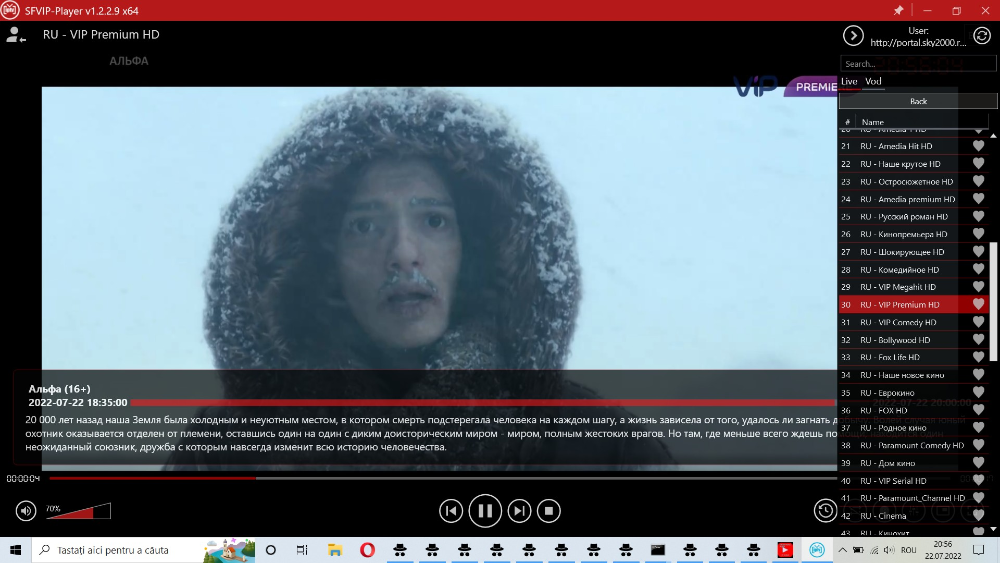Select channel RU - FOX HD
The height and width of the screenshot is (563, 1000).
(913, 410)
